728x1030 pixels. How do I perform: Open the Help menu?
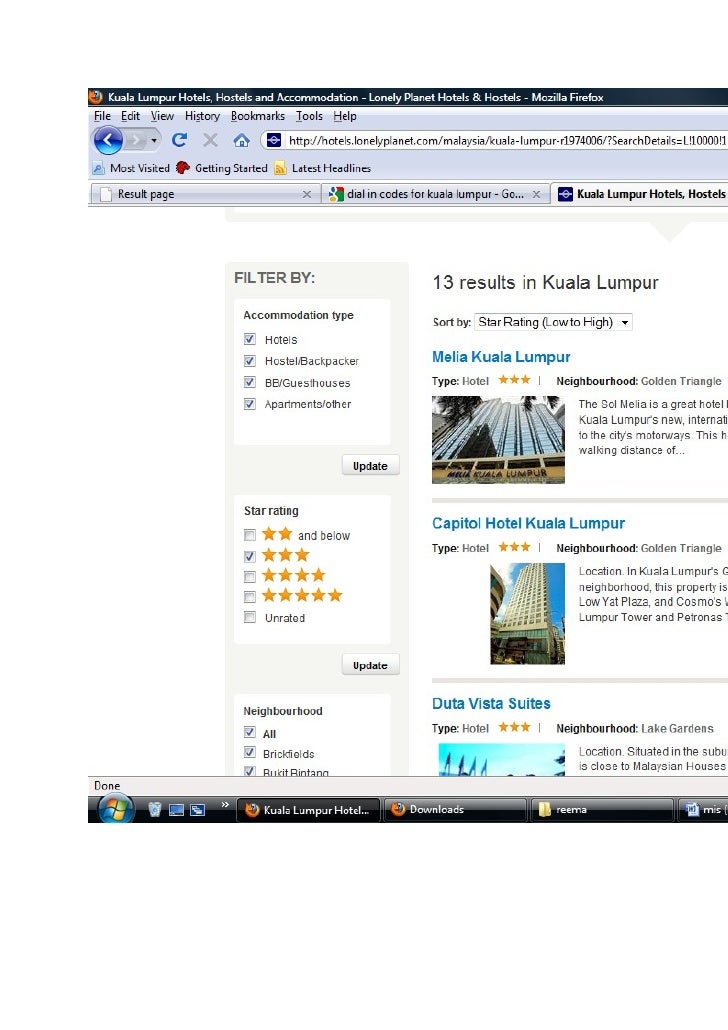(x=344, y=116)
